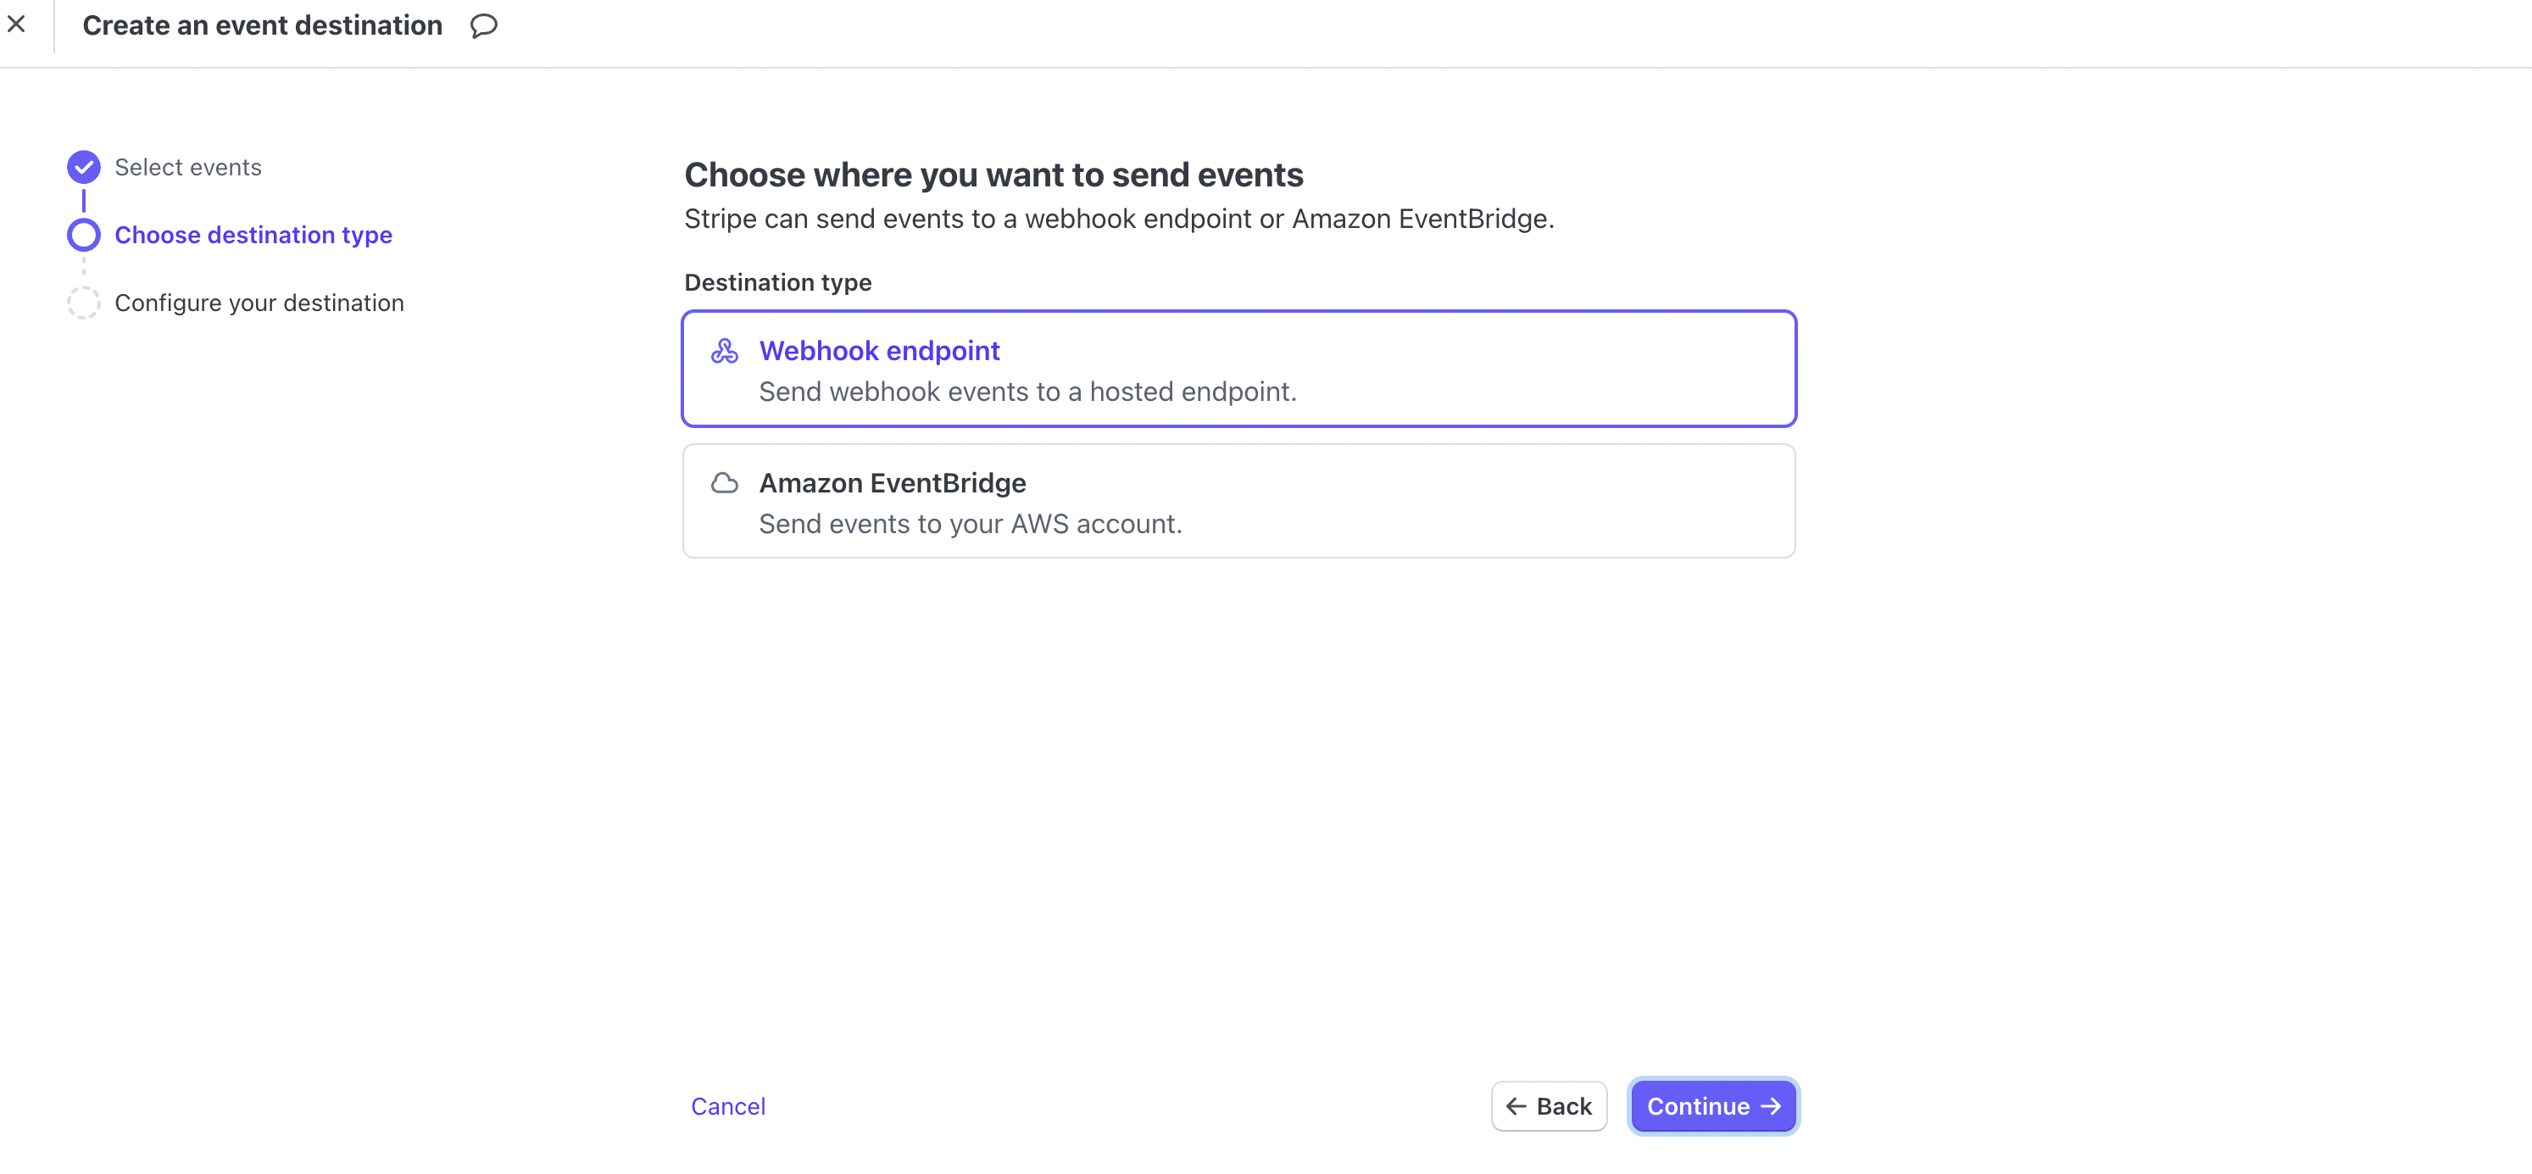
Task: Click the Choose destination type step circle
Action: point(84,235)
